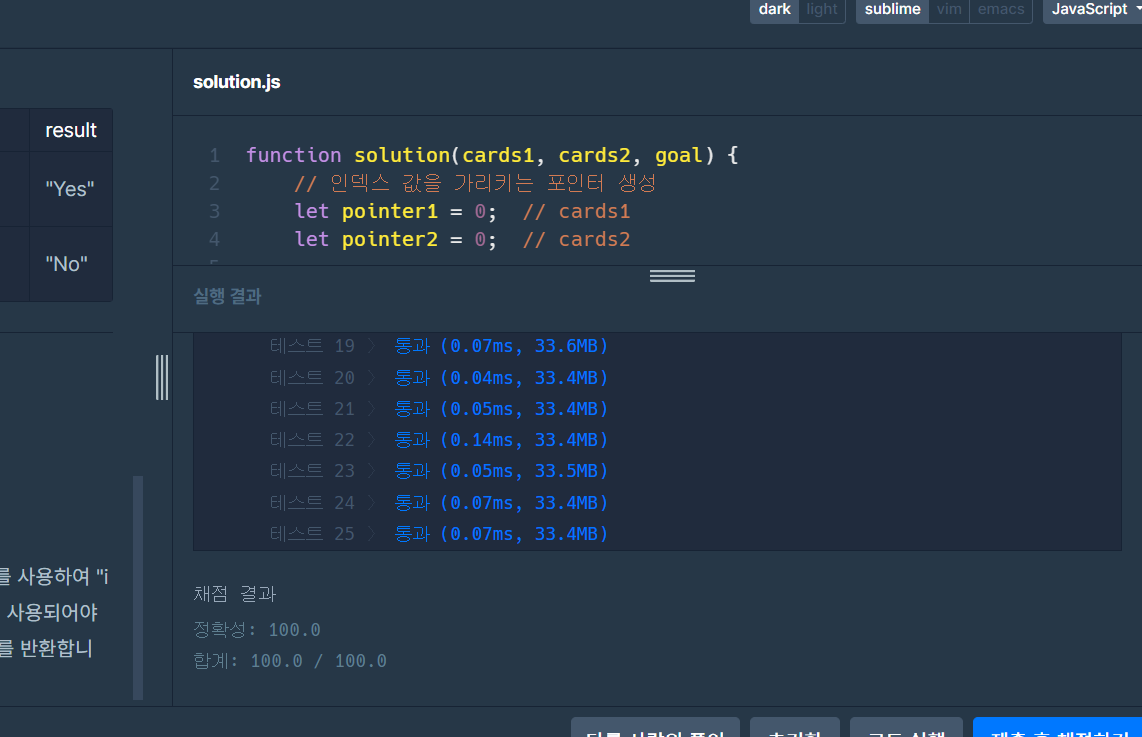Open the JavaScript language dropdown
The height and width of the screenshot is (737, 1142).
point(1092,9)
